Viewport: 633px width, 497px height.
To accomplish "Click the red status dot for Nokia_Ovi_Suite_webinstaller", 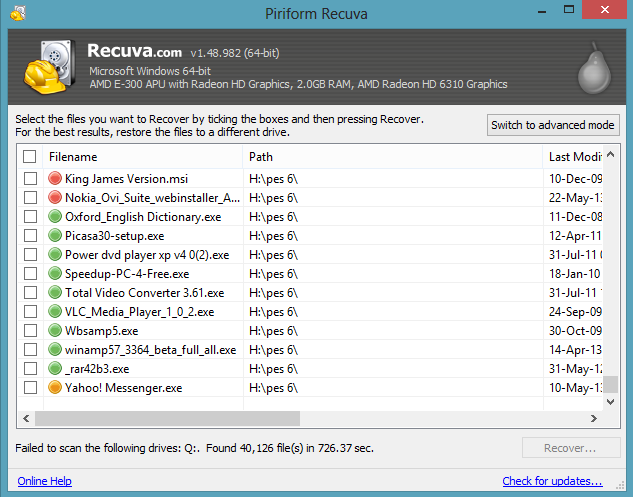I will [x=54, y=197].
